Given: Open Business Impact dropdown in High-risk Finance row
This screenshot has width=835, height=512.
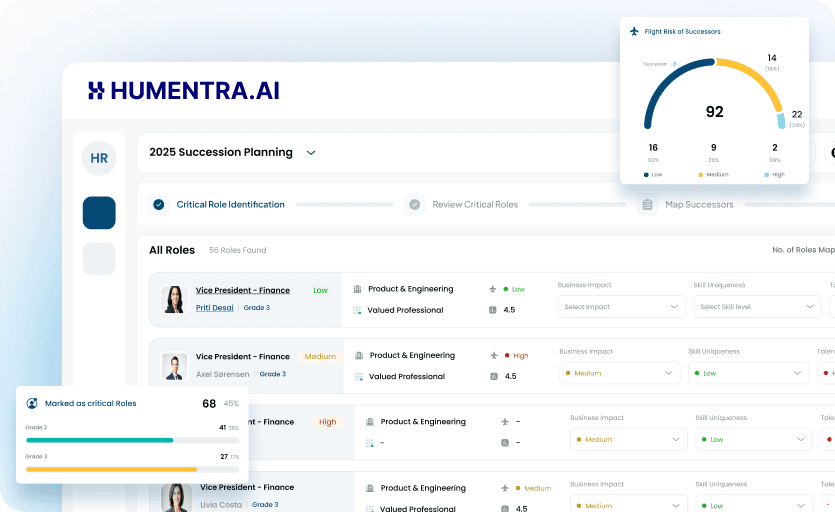Looking at the screenshot, I should click(x=628, y=440).
